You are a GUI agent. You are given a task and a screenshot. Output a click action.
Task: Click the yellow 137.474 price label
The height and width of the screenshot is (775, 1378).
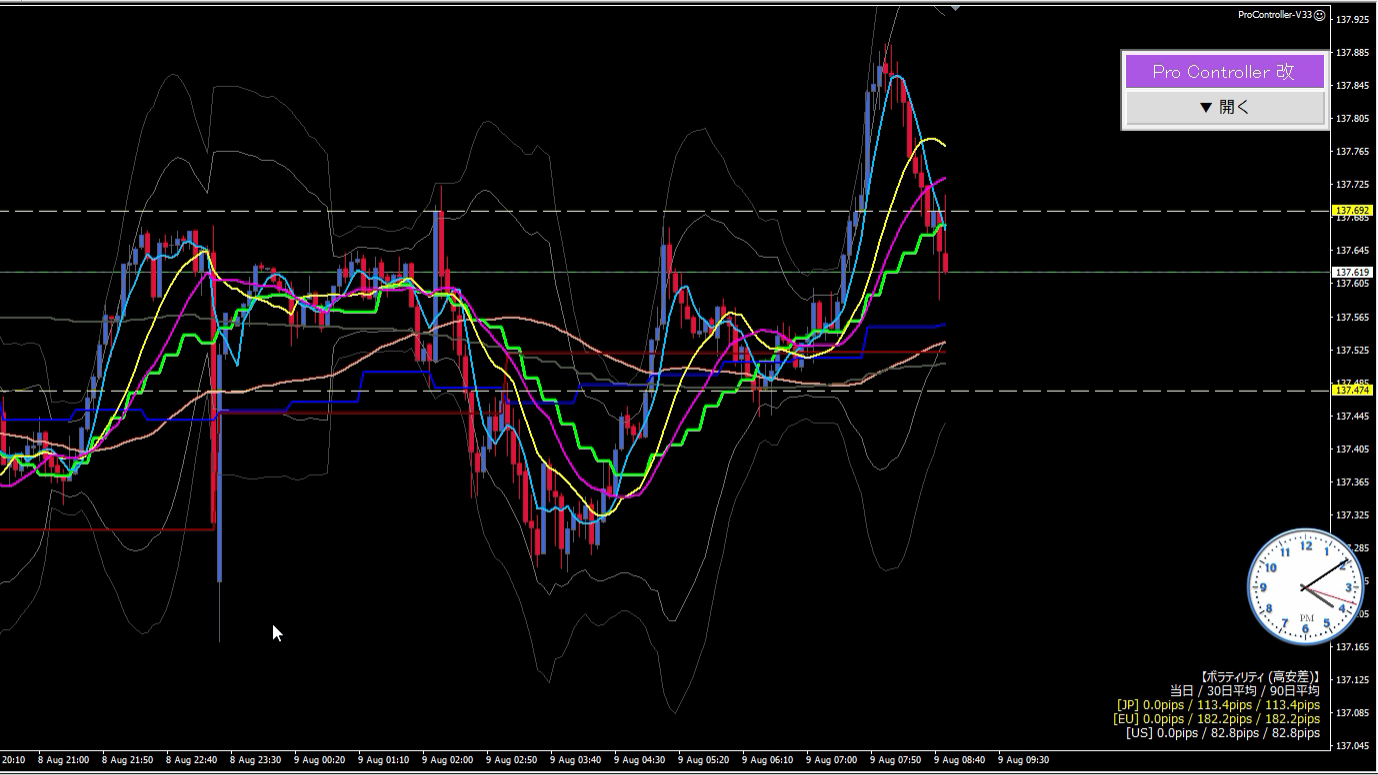tap(1352, 390)
